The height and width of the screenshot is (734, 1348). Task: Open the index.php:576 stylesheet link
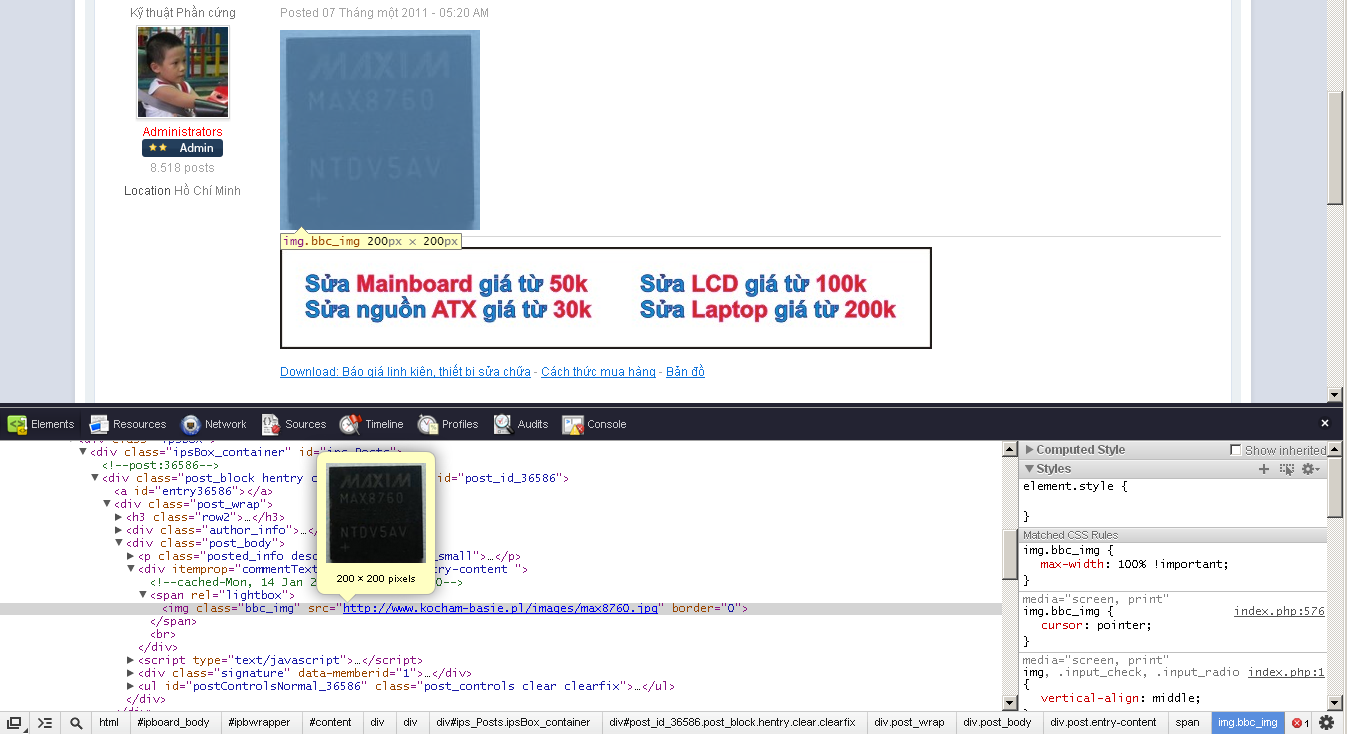(1279, 611)
